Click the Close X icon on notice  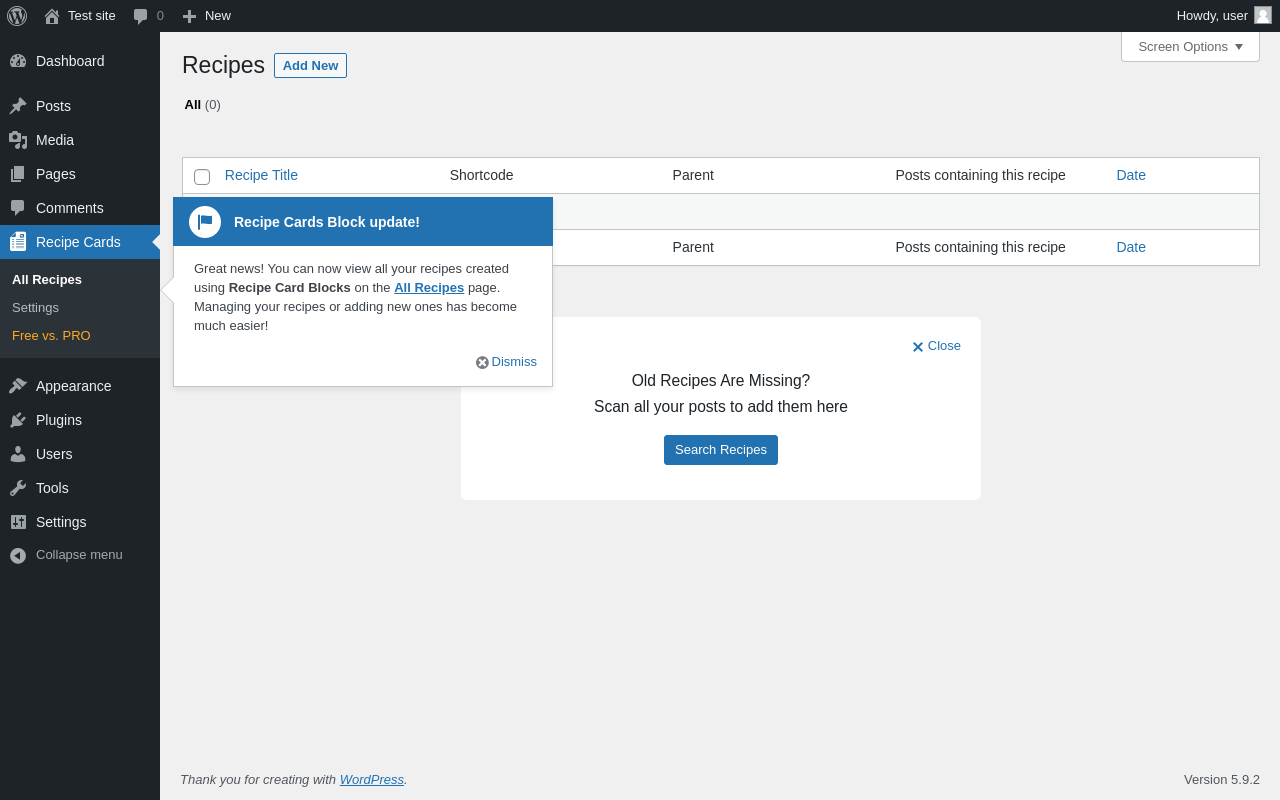[918, 347]
